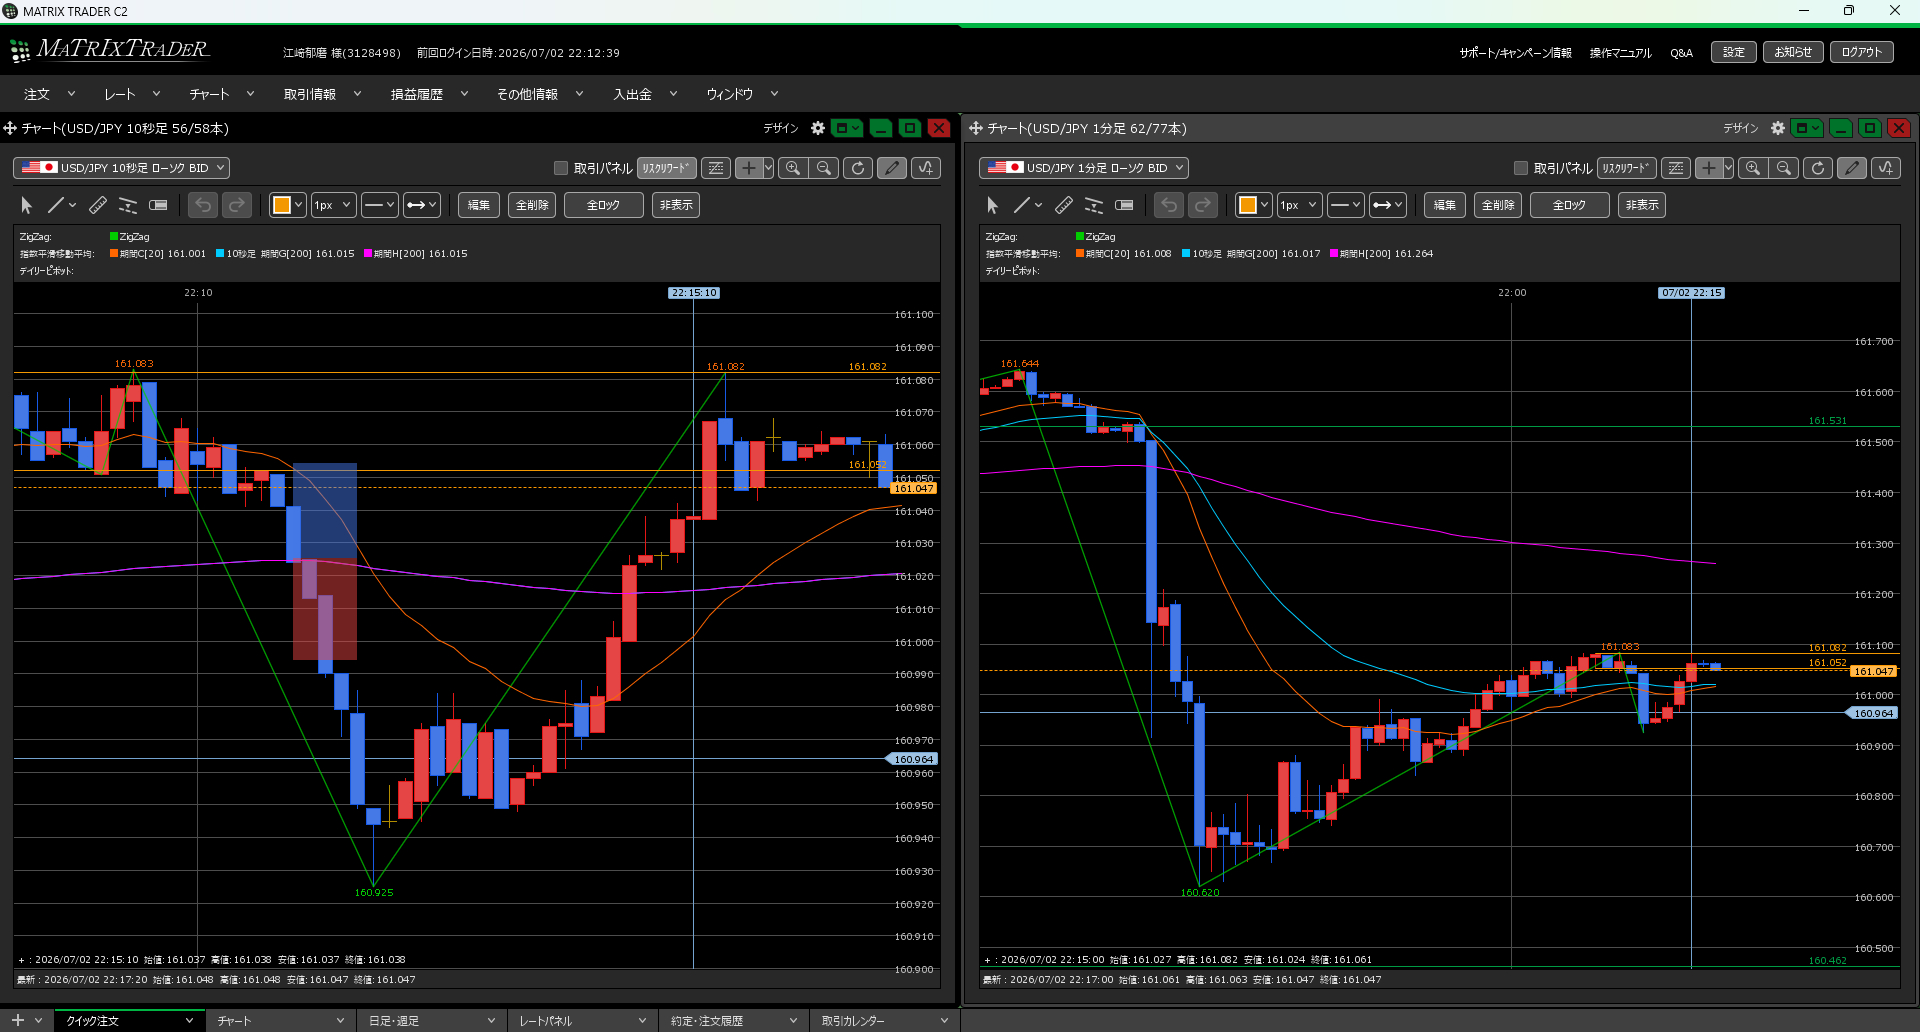Click 全削除 in the 1分足 chart toolbar

point(1498,205)
